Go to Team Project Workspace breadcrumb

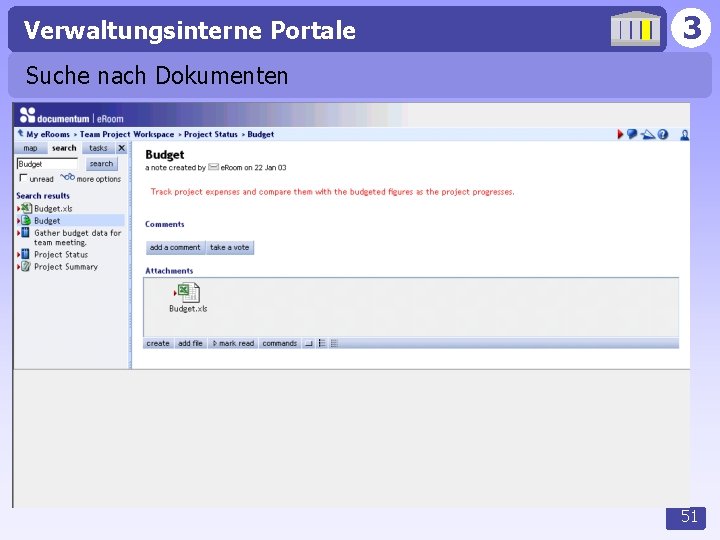coord(127,134)
